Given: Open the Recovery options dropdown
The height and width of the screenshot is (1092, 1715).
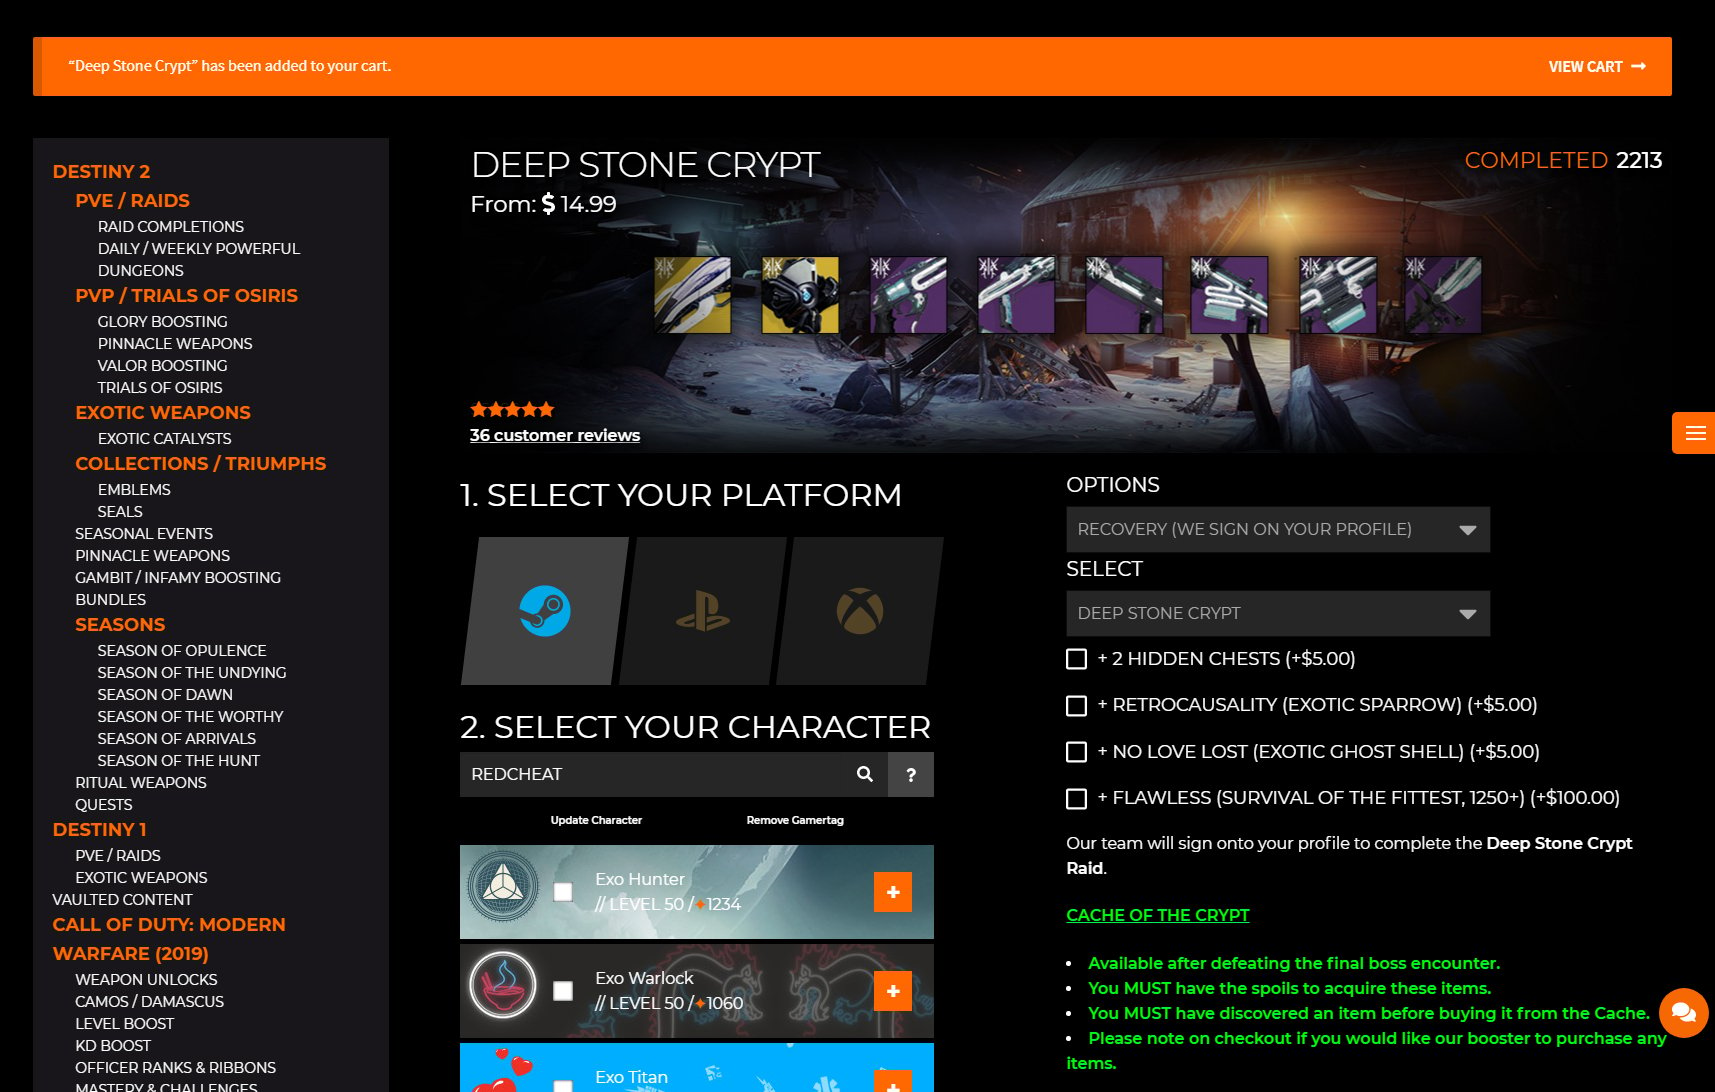Looking at the screenshot, I should point(1278,529).
